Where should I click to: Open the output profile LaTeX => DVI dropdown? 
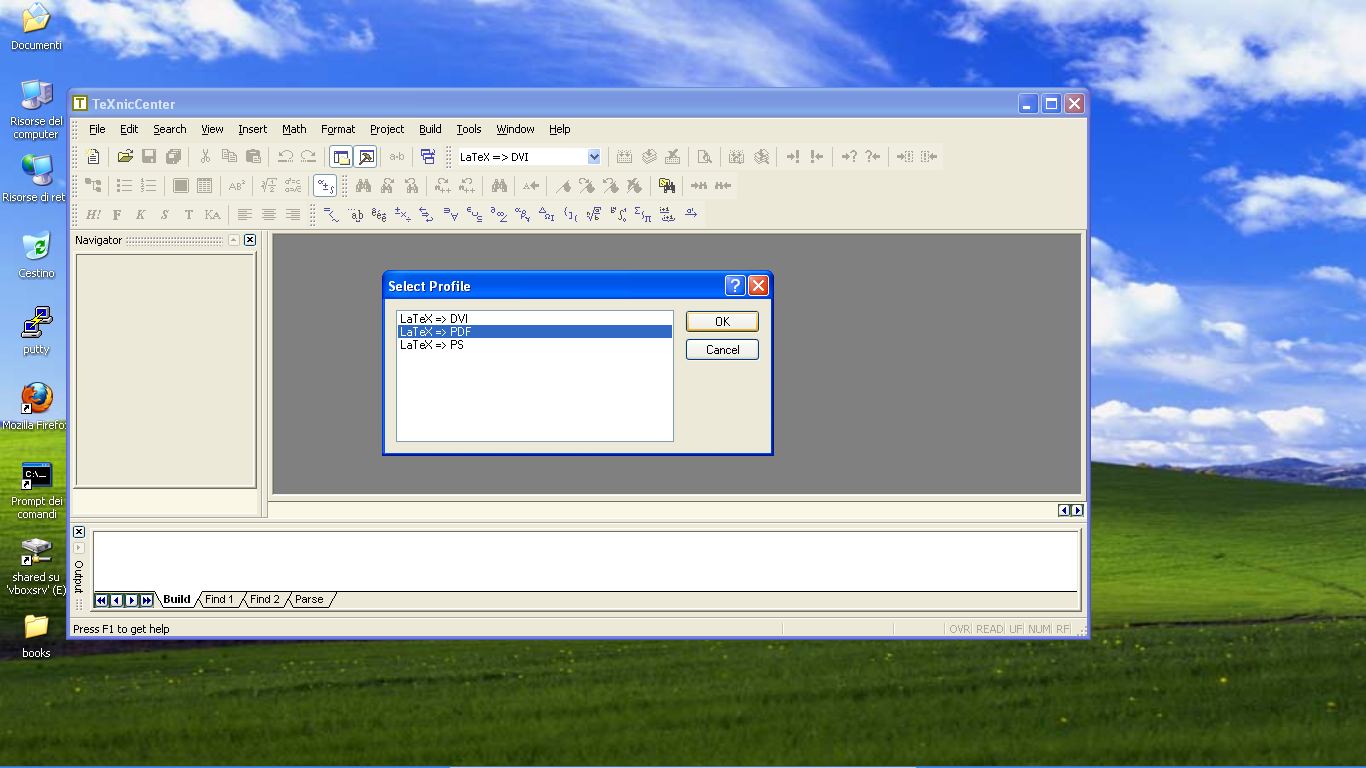pos(594,157)
